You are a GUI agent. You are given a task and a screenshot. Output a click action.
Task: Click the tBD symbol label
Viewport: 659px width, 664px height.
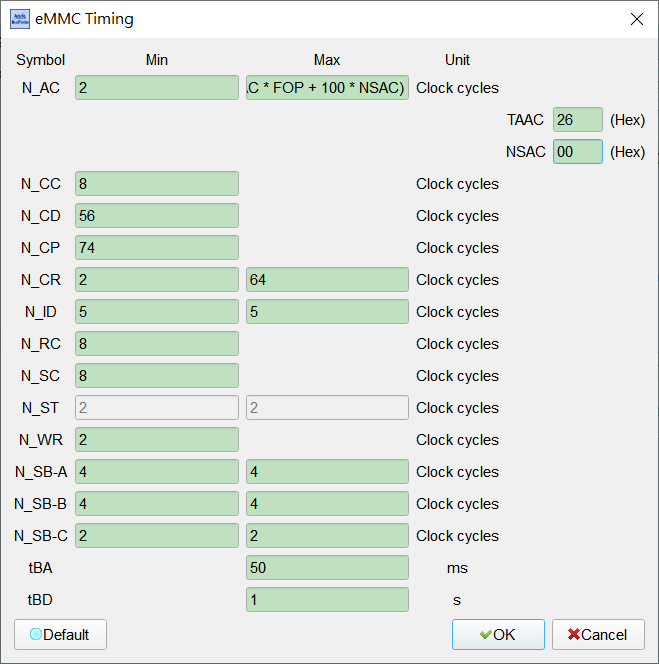click(x=40, y=599)
